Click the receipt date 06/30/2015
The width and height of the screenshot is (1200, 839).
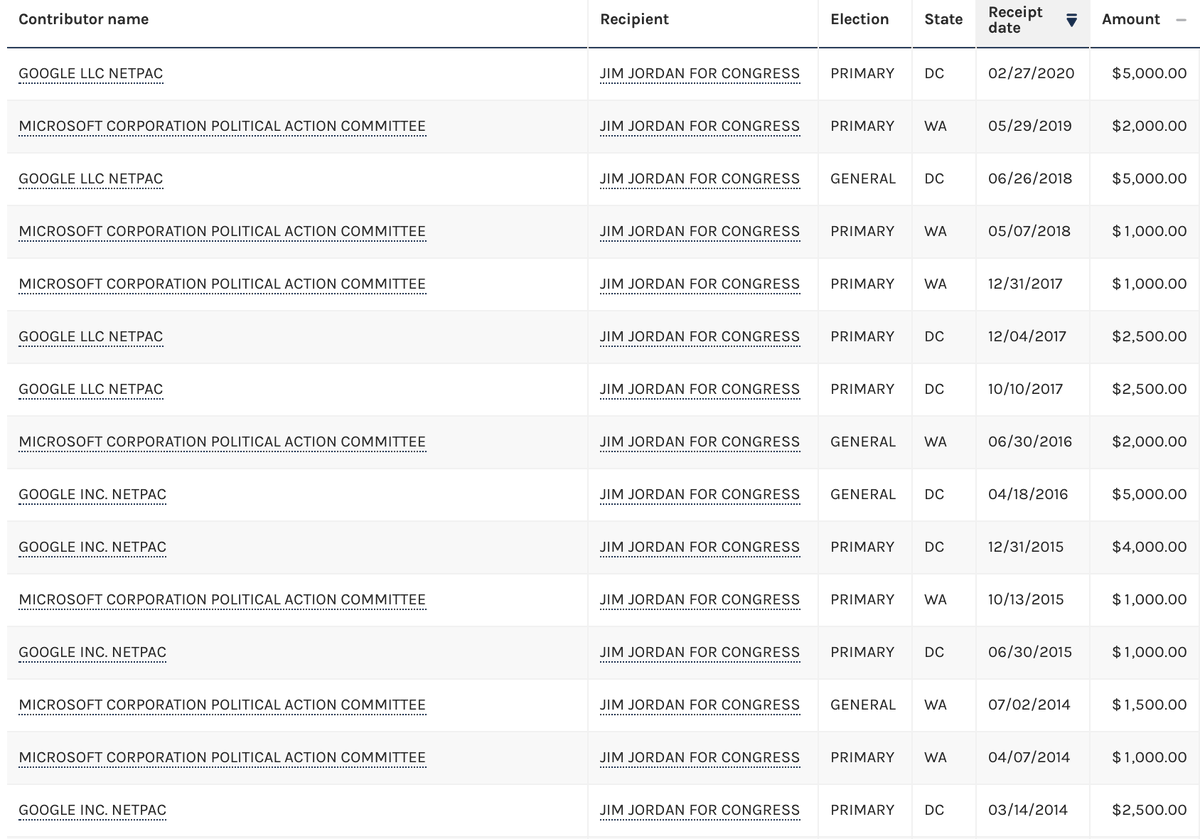1029,652
